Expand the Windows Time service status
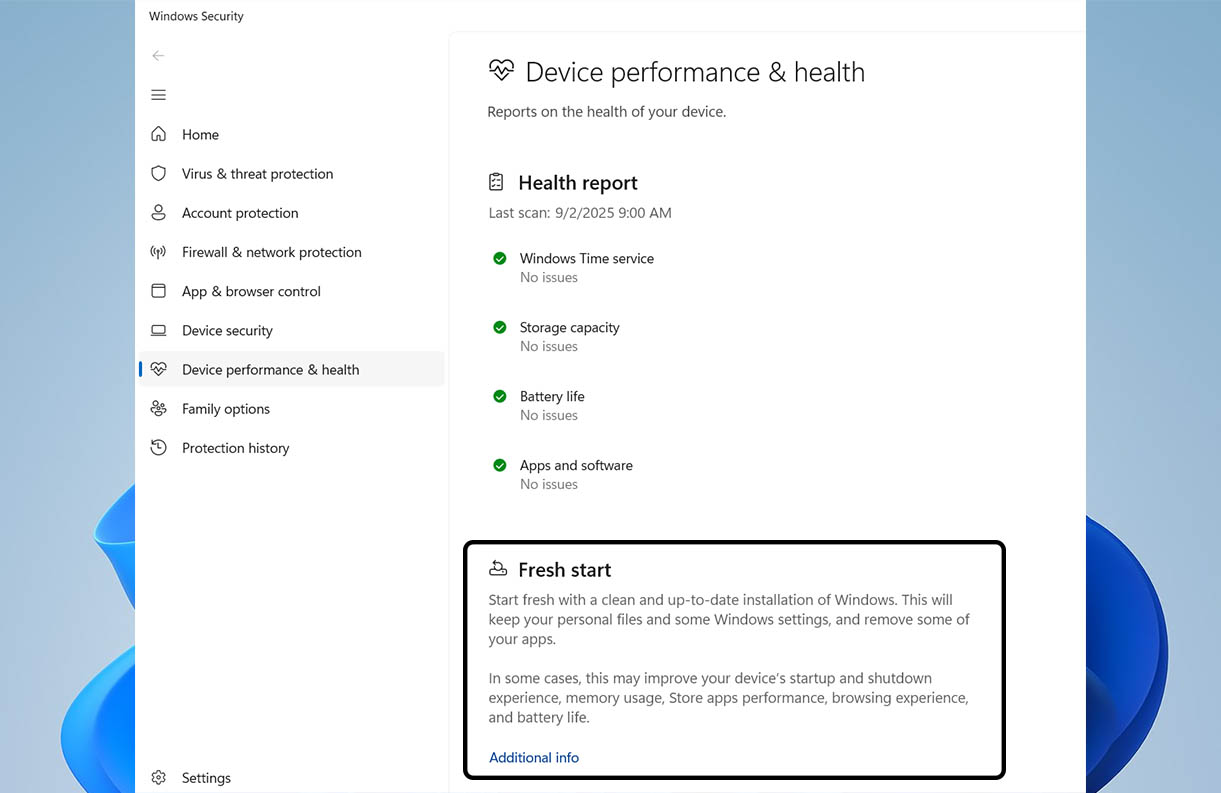The height and width of the screenshot is (793, 1221). [586, 258]
